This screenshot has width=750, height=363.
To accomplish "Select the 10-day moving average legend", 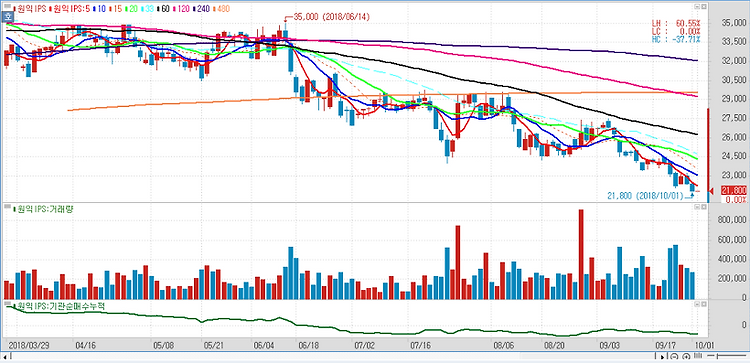I will pos(99,9).
